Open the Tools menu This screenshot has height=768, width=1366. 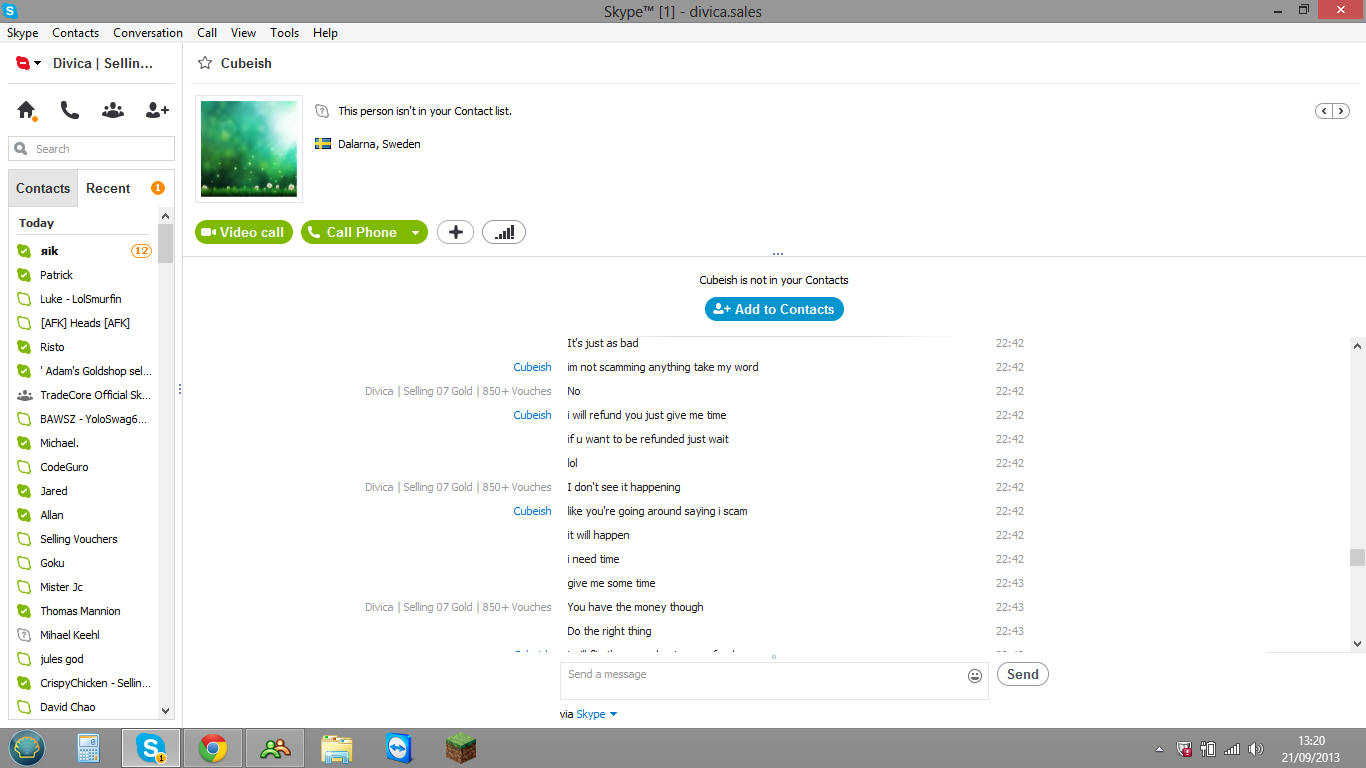click(284, 33)
